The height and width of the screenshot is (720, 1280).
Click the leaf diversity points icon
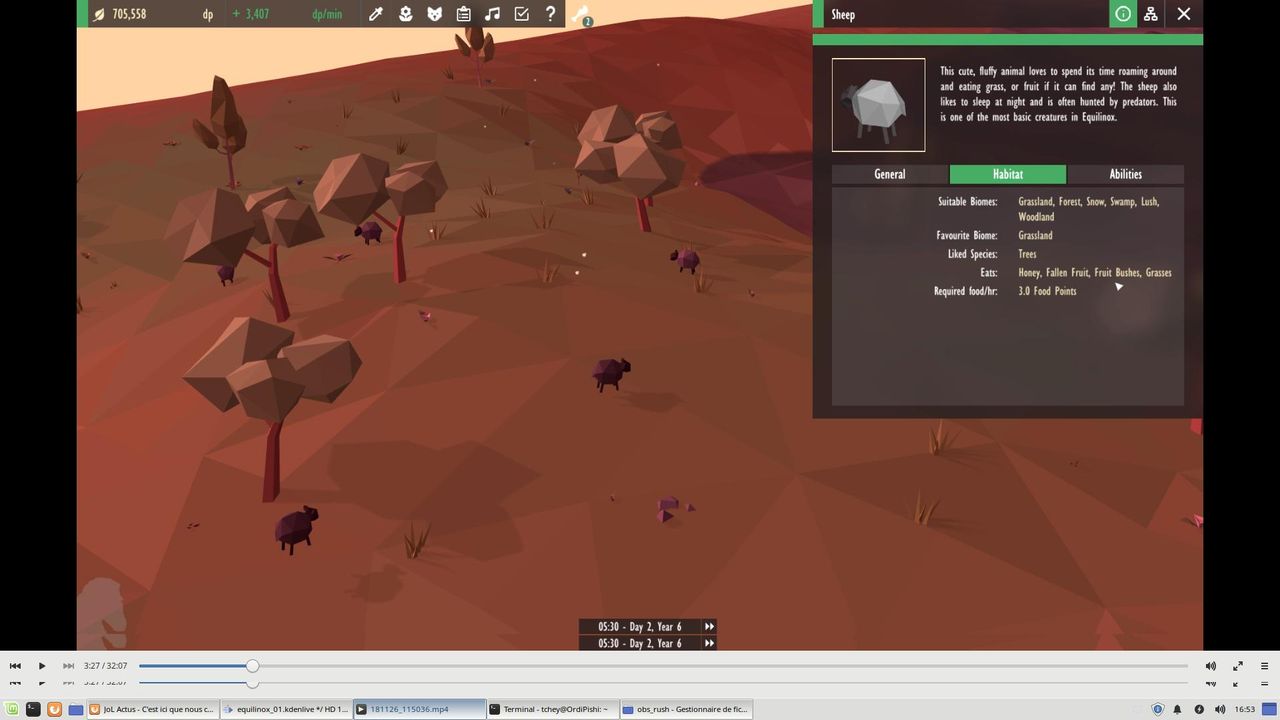click(99, 14)
